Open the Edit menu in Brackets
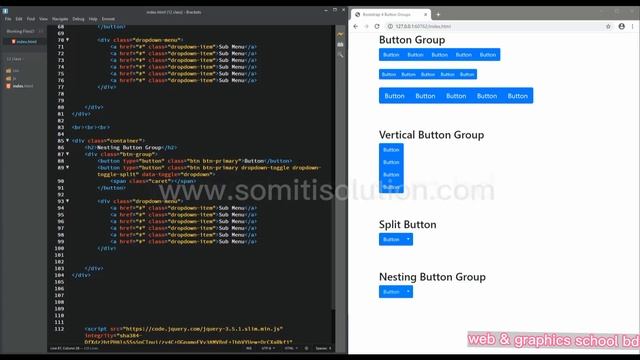This screenshot has width=640, height=360. pyautogui.click(x=19, y=19)
